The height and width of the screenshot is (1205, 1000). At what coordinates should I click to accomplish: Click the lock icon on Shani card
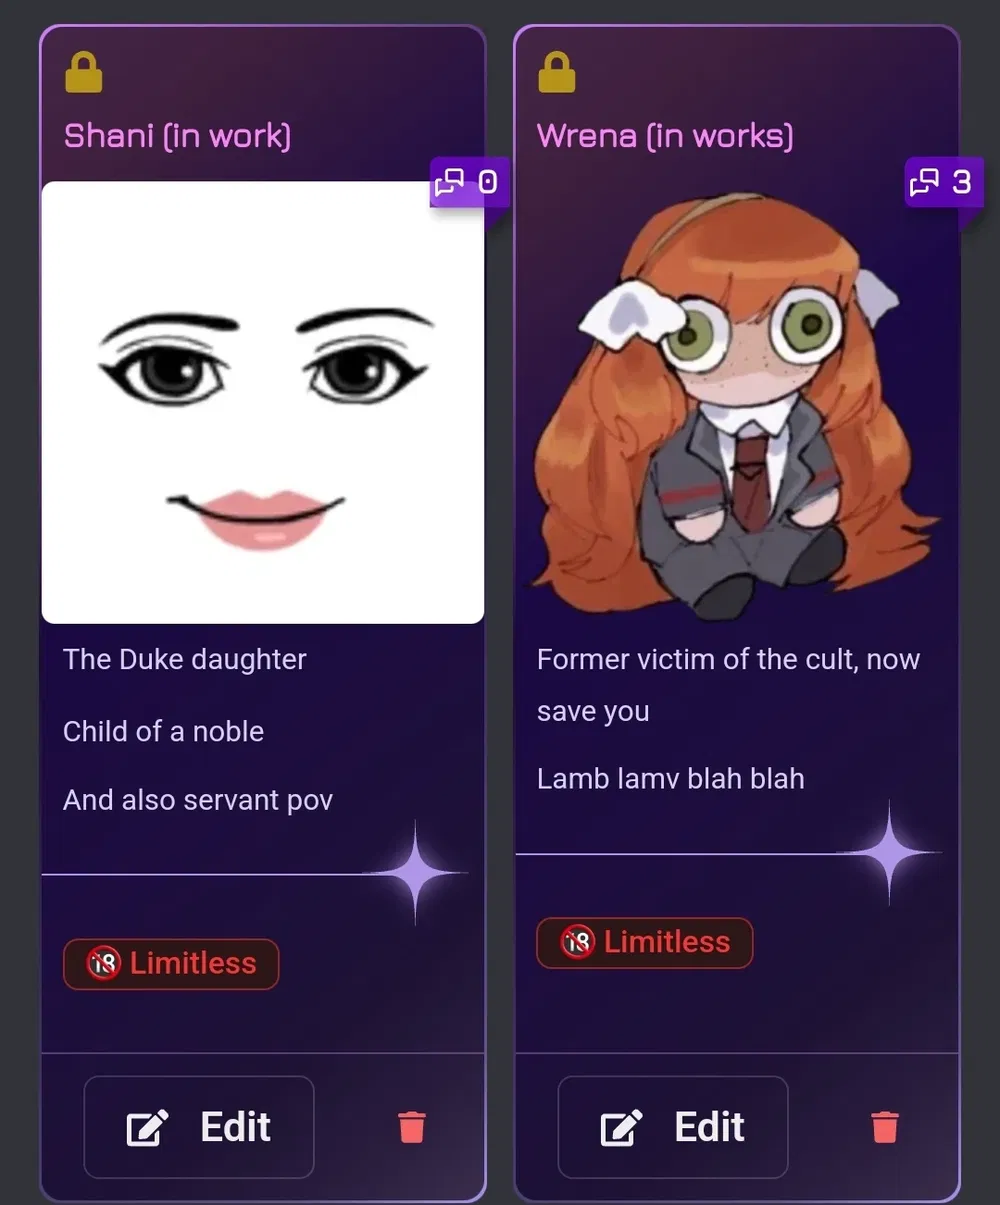(x=83, y=73)
